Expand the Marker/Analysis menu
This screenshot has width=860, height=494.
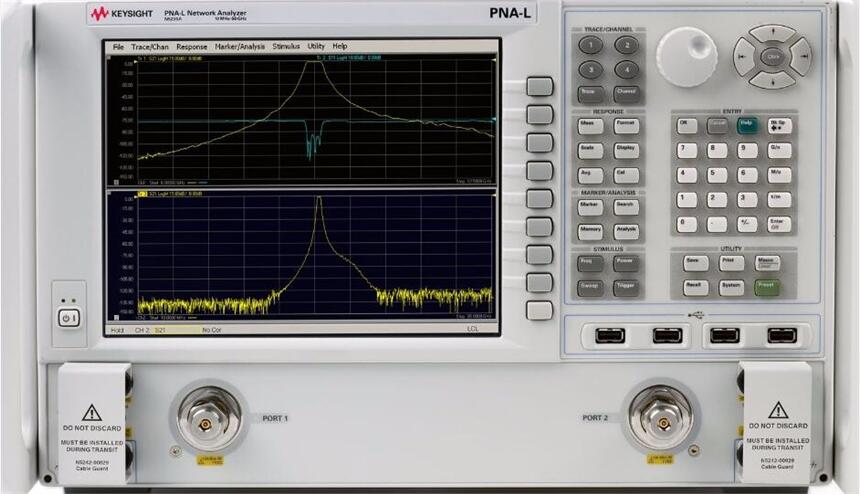[240, 47]
